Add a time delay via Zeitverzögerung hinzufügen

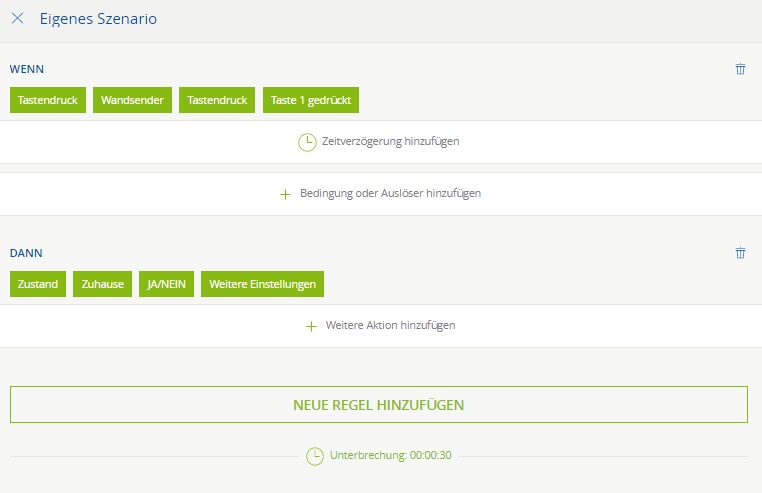pyautogui.click(x=390, y=142)
